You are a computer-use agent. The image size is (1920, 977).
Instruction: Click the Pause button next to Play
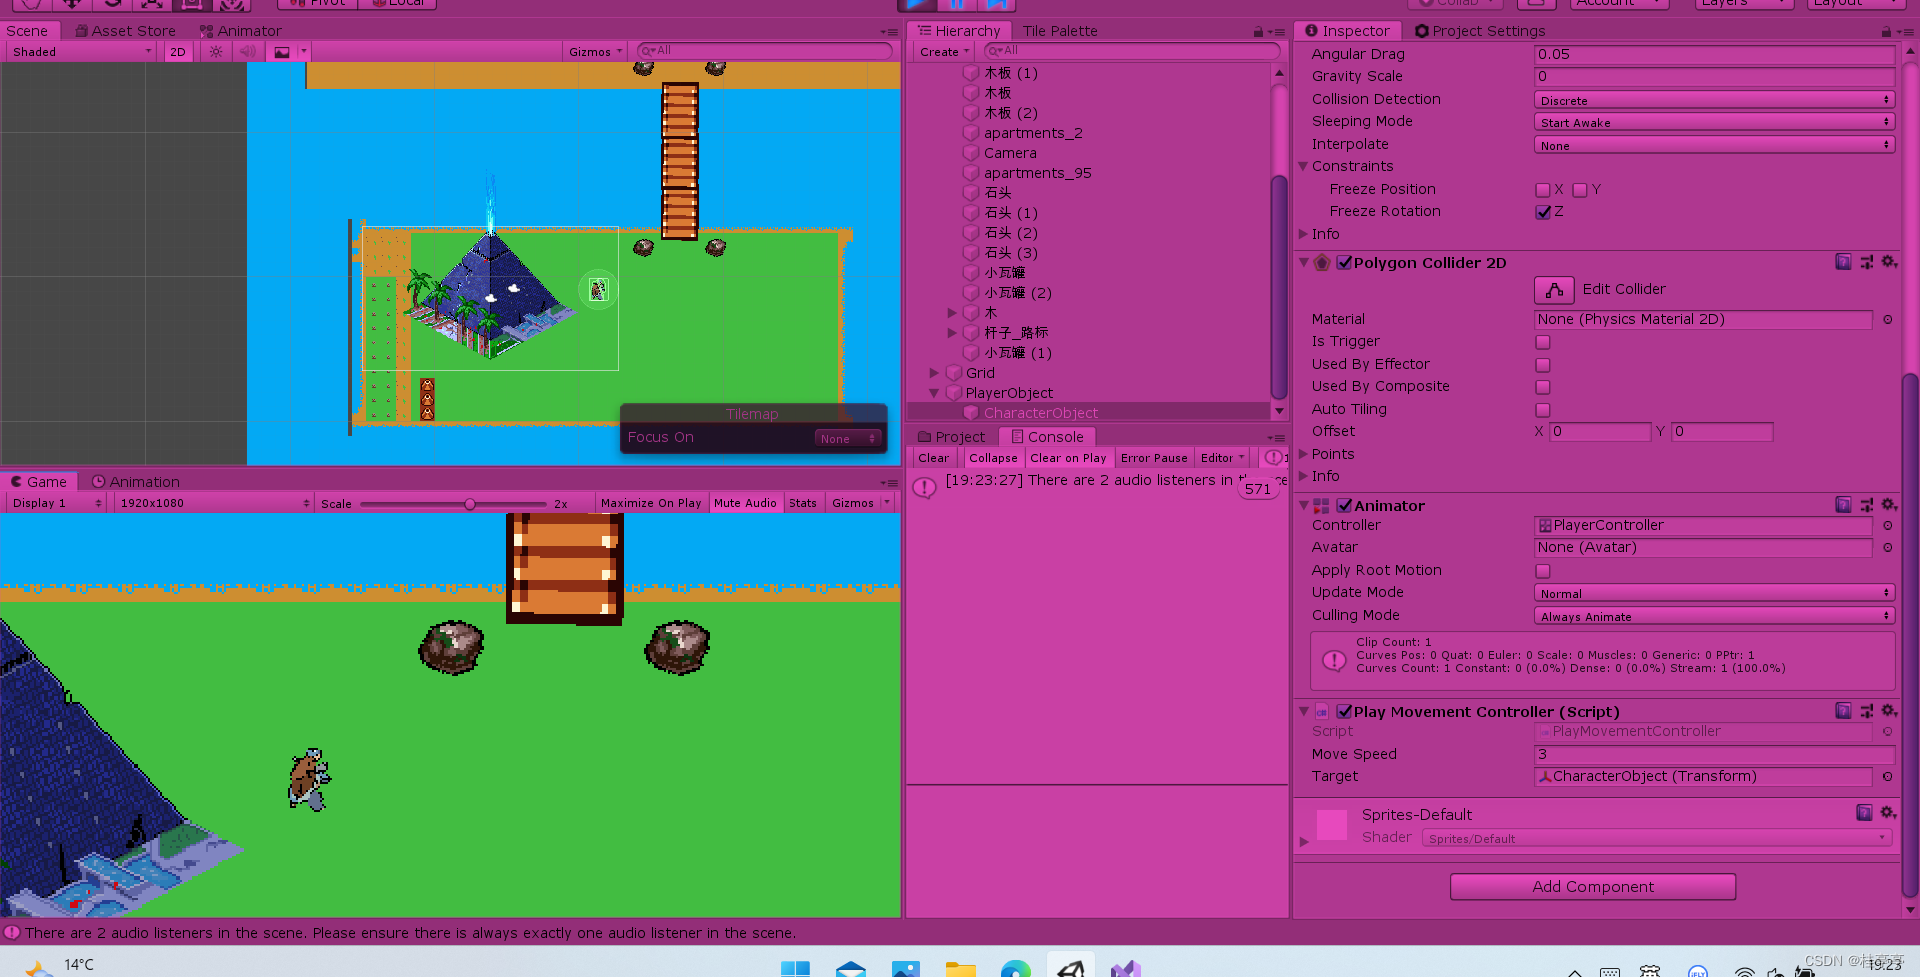[956, 3]
